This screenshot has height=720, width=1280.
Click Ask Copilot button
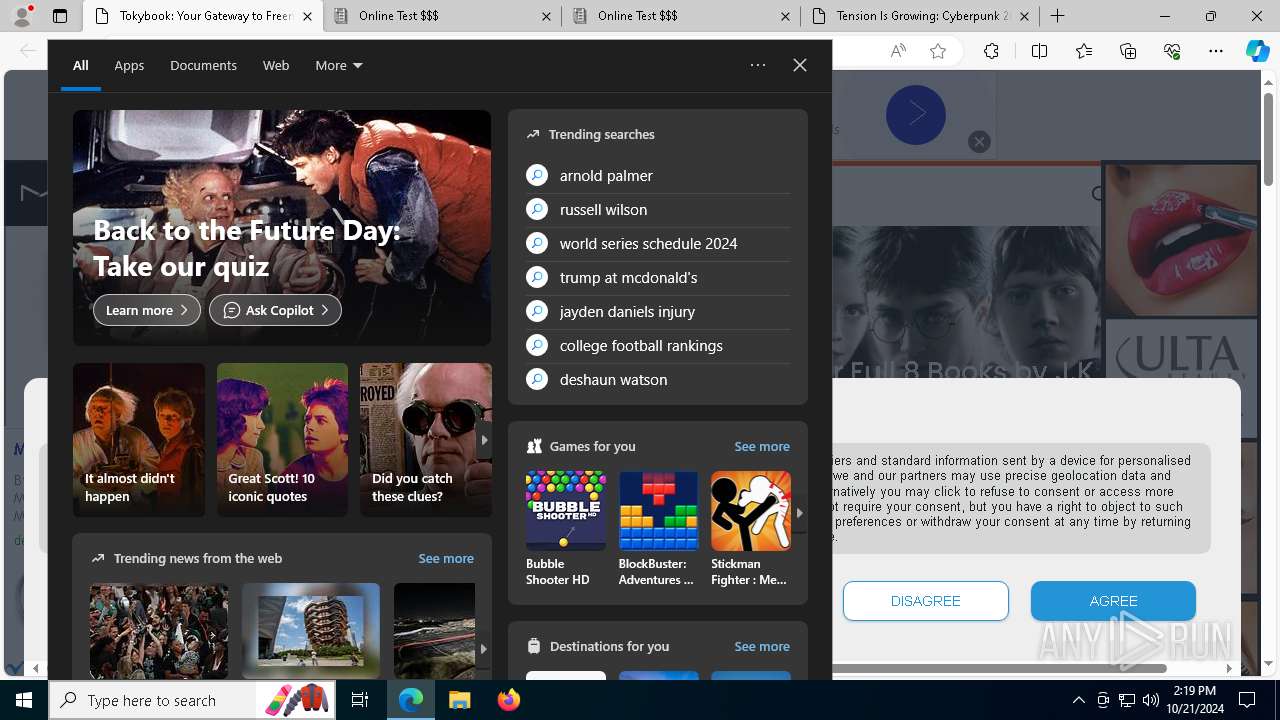[x=275, y=310]
